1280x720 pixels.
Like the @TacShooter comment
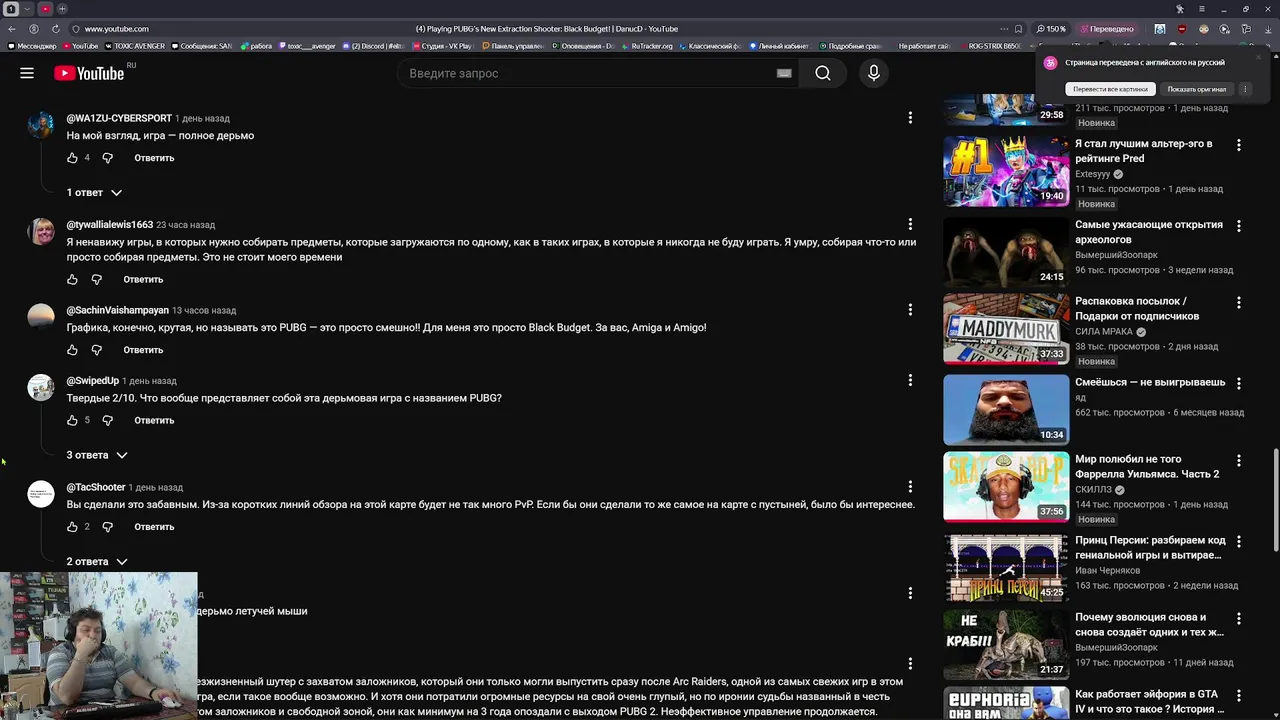72,527
